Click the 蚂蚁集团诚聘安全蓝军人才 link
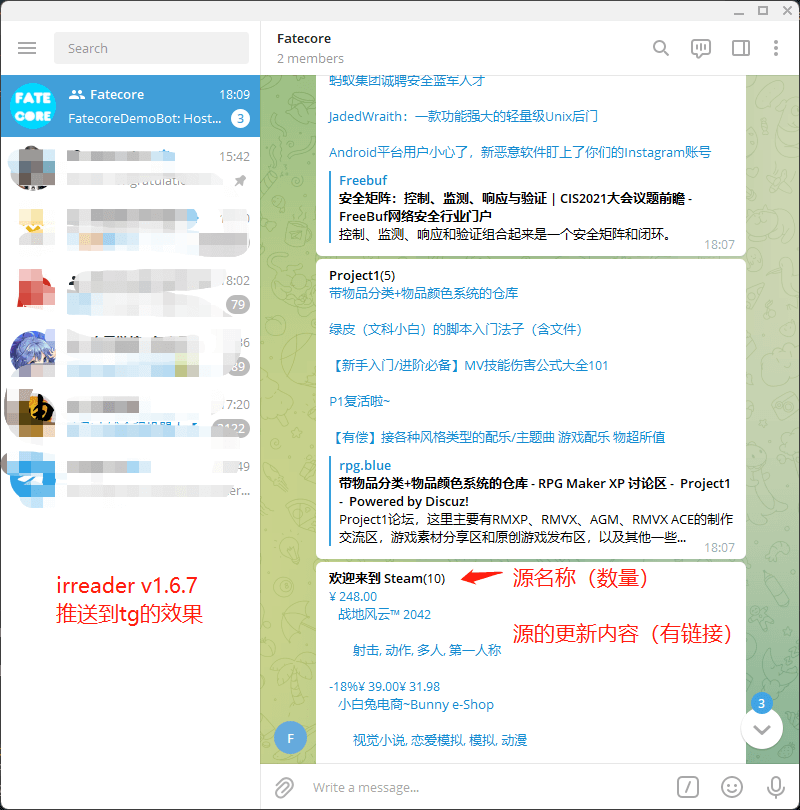 pos(407,81)
